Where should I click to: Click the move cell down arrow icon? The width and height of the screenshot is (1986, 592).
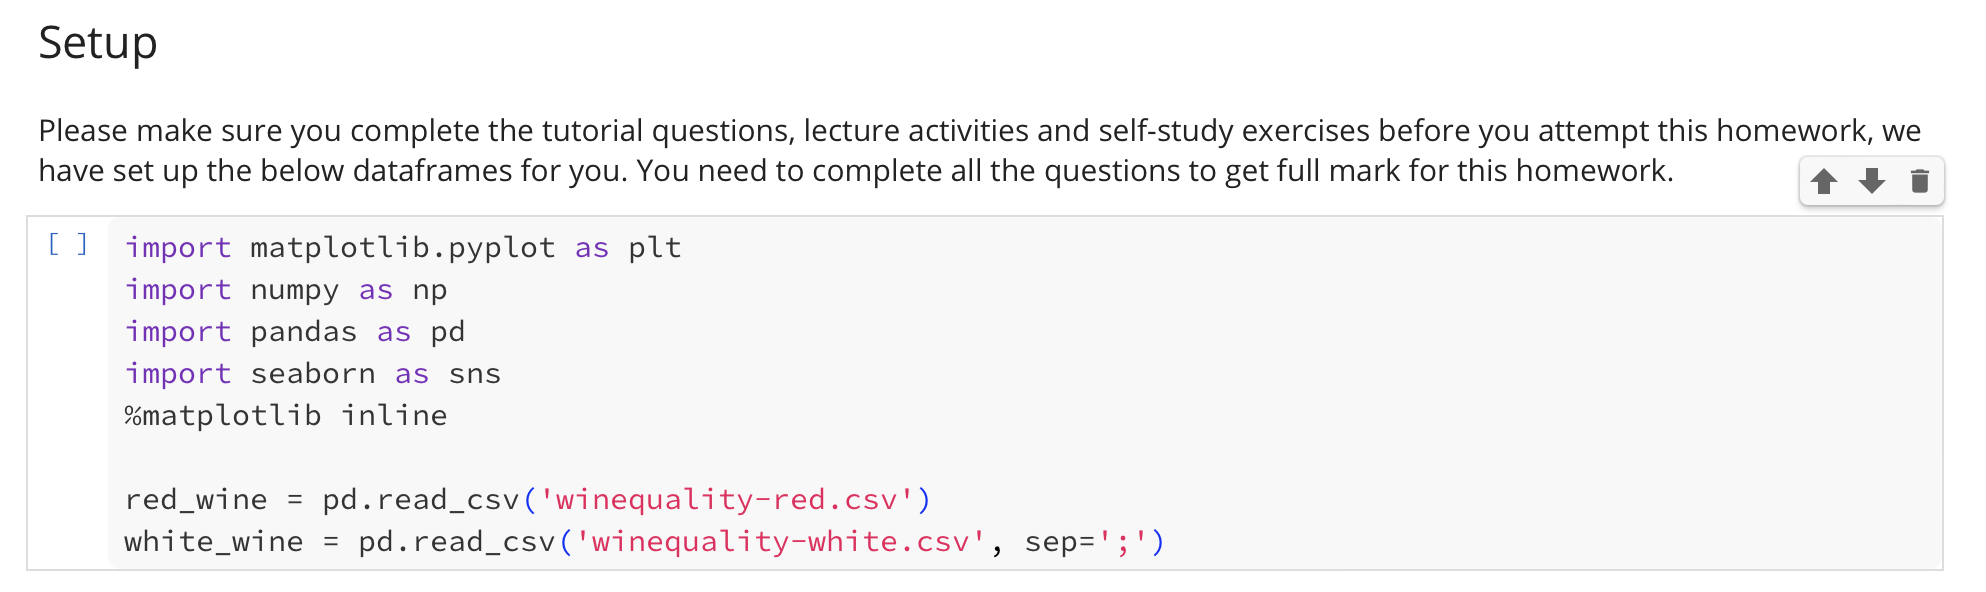[1871, 181]
